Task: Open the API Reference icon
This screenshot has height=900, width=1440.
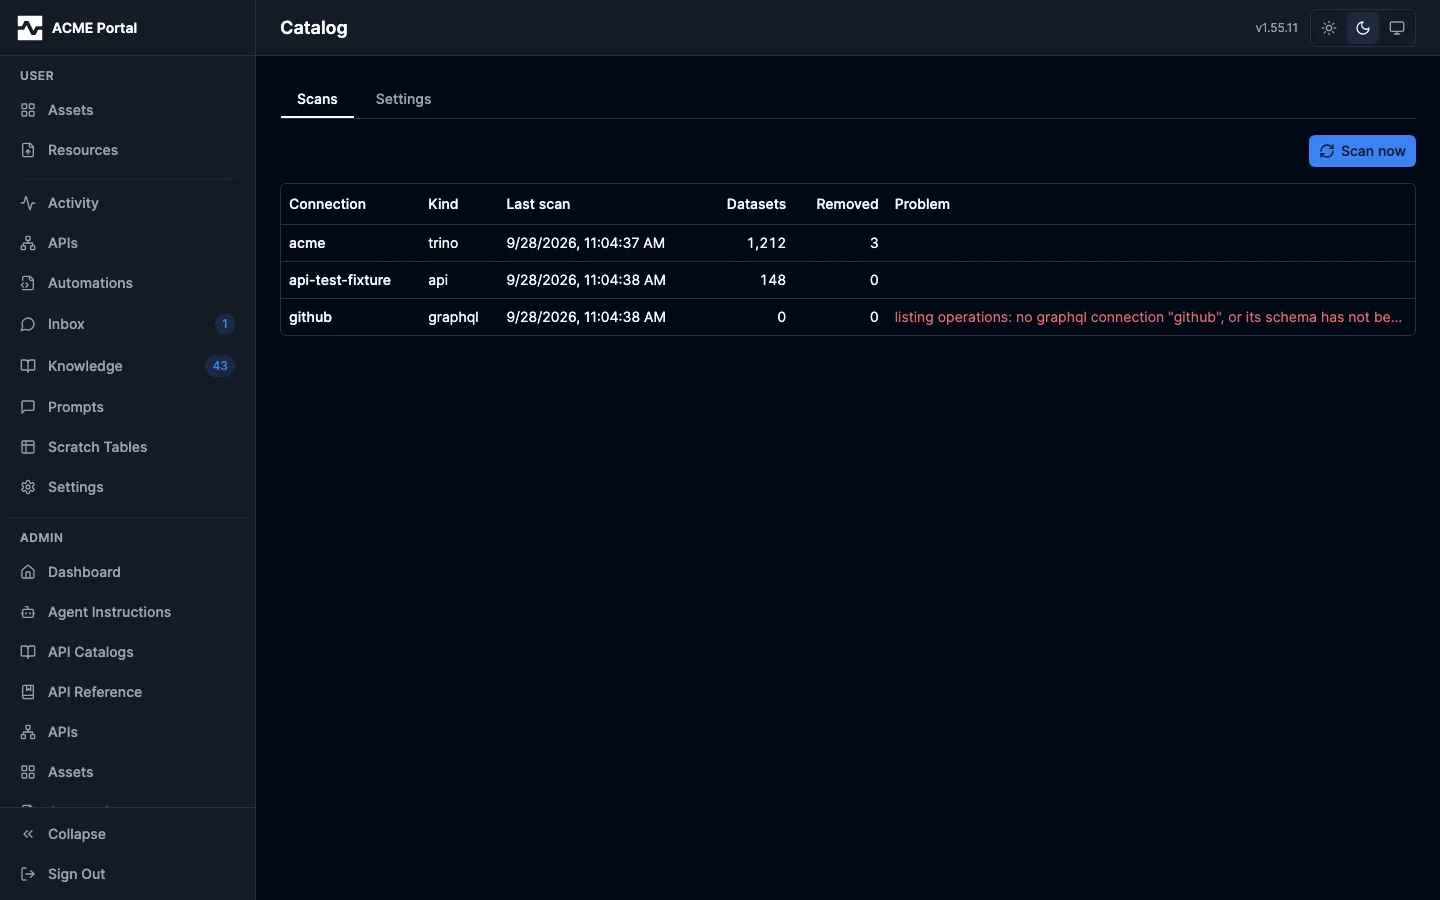Action: point(28,692)
